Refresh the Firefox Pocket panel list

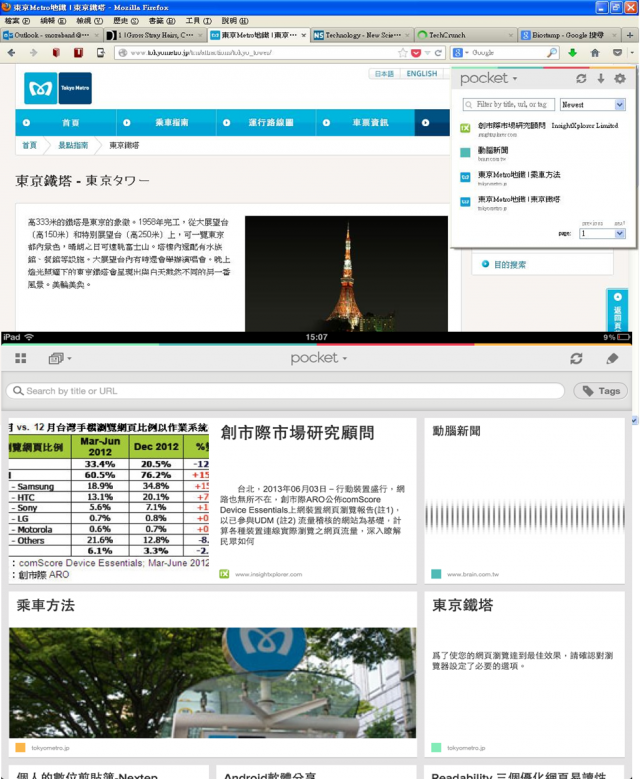tap(581, 79)
